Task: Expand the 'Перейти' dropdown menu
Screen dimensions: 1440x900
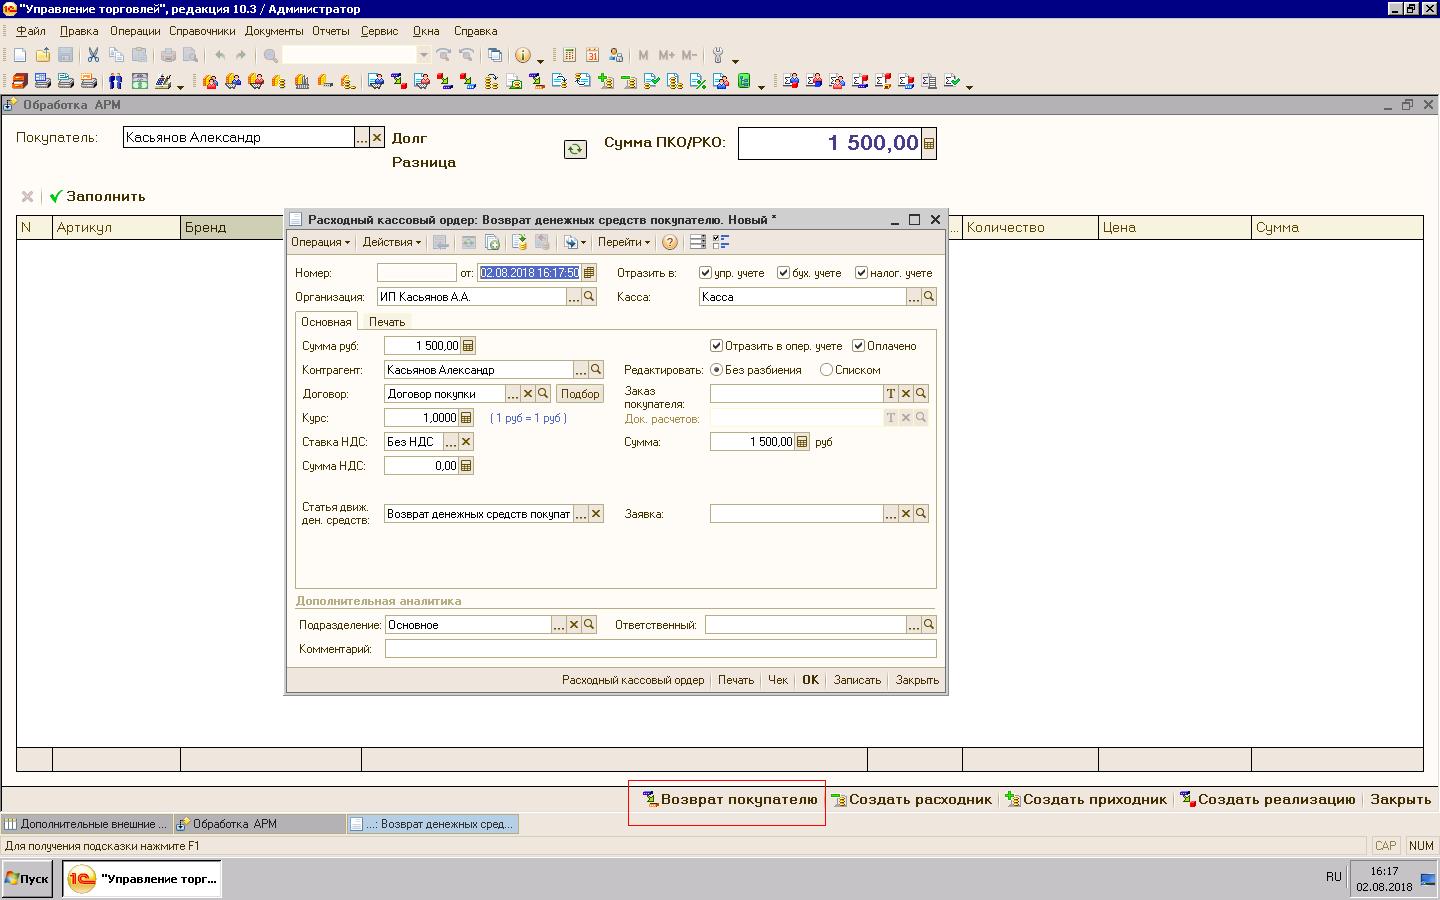Action: click(x=623, y=242)
